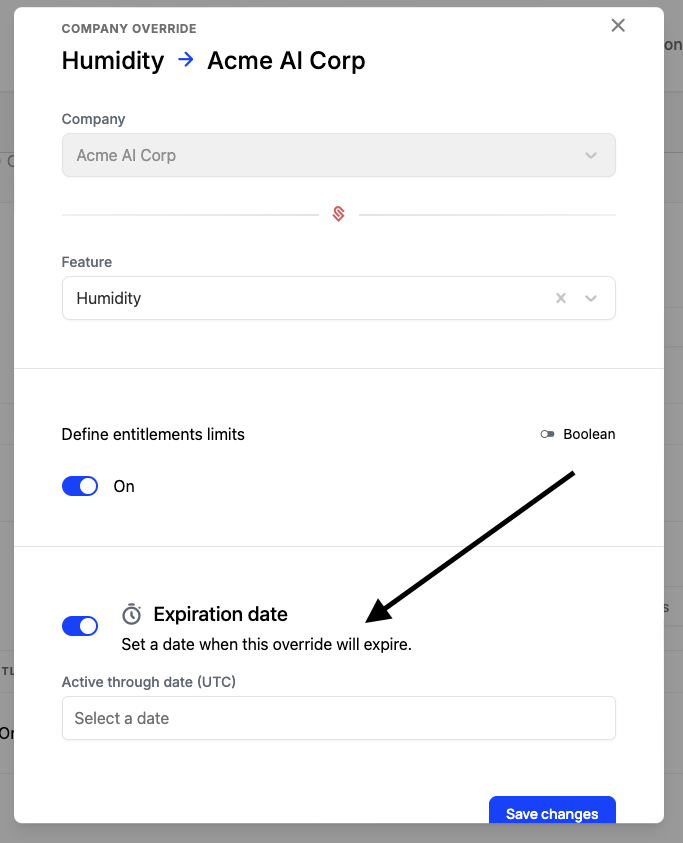Click the Boolean label text
The height and width of the screenshot is (843, 683).
point(589,434)
